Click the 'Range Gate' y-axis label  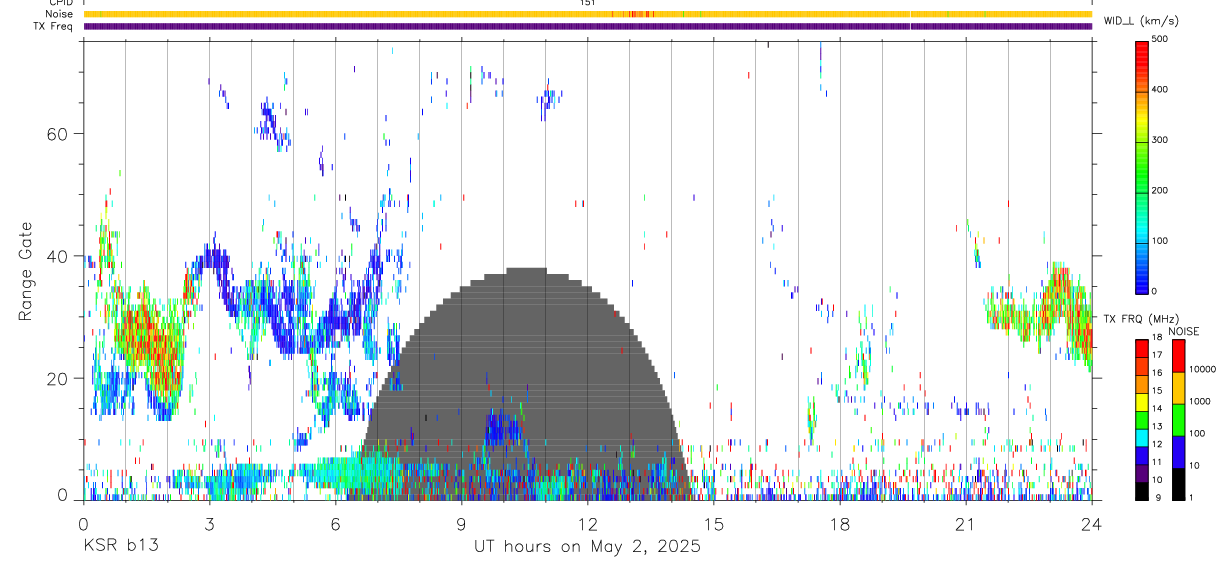point(26,271)
